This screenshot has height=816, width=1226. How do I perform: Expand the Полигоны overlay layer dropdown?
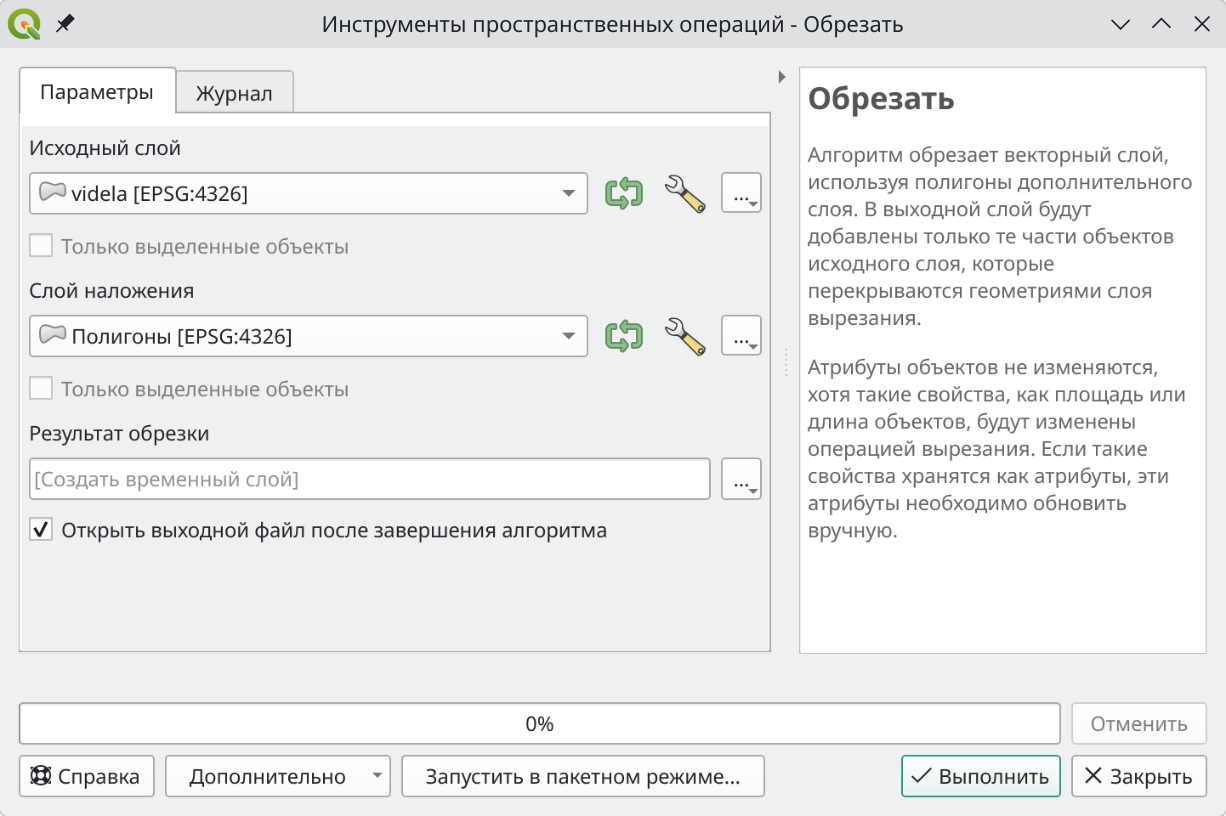coord(567,336)
